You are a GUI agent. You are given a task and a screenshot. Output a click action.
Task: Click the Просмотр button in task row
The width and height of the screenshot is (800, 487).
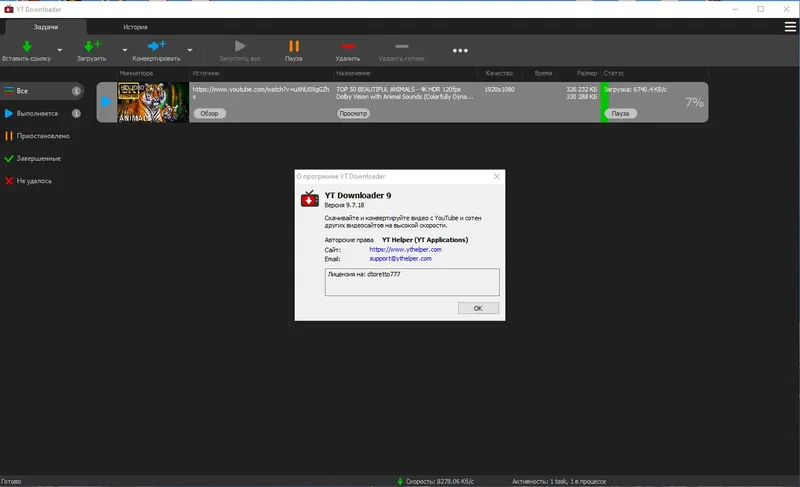tap(353, 114)
